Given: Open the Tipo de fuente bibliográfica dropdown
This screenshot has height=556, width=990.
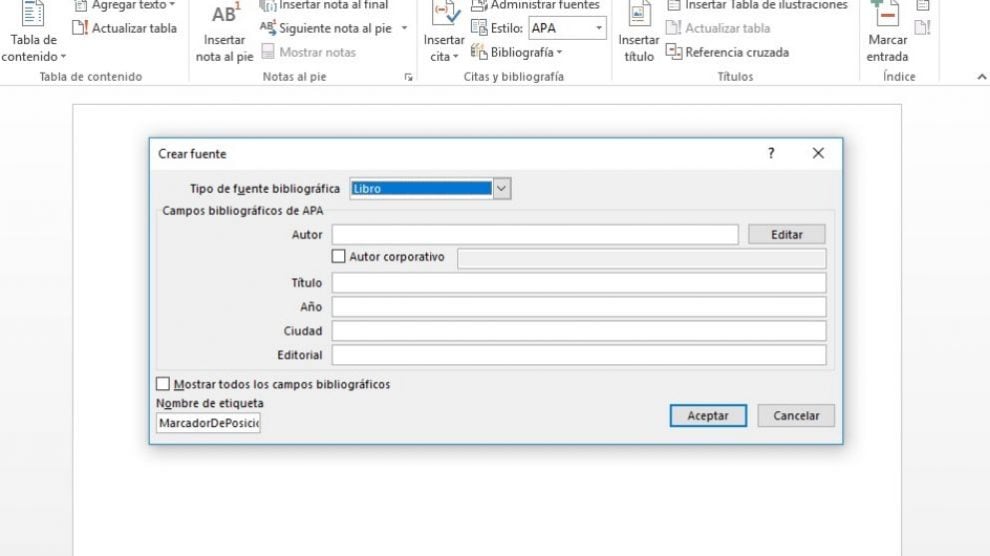Looking at the screenshot, I should tap(502, 188).
